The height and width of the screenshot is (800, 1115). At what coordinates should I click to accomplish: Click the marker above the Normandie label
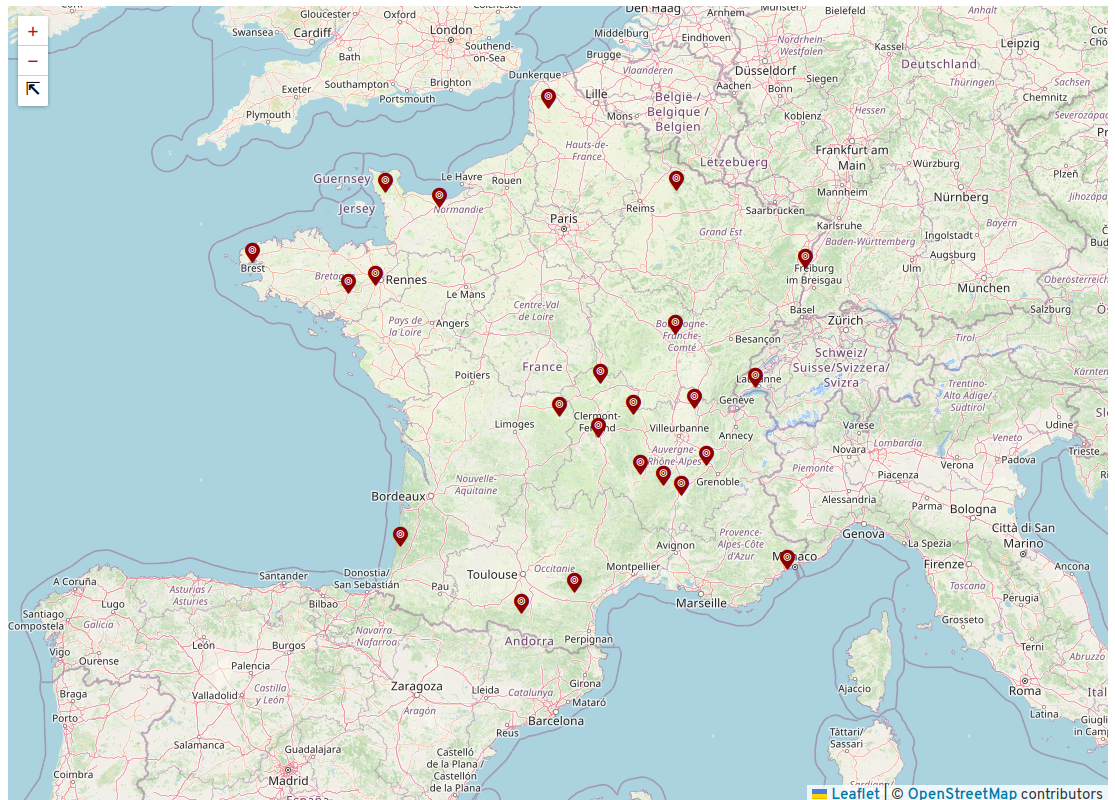tap(439, 198)
